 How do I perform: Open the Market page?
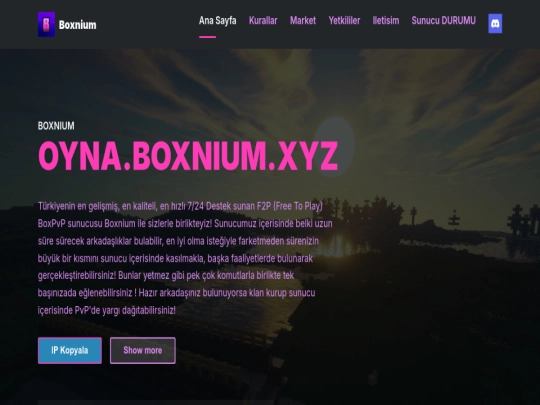coord(303,20)
